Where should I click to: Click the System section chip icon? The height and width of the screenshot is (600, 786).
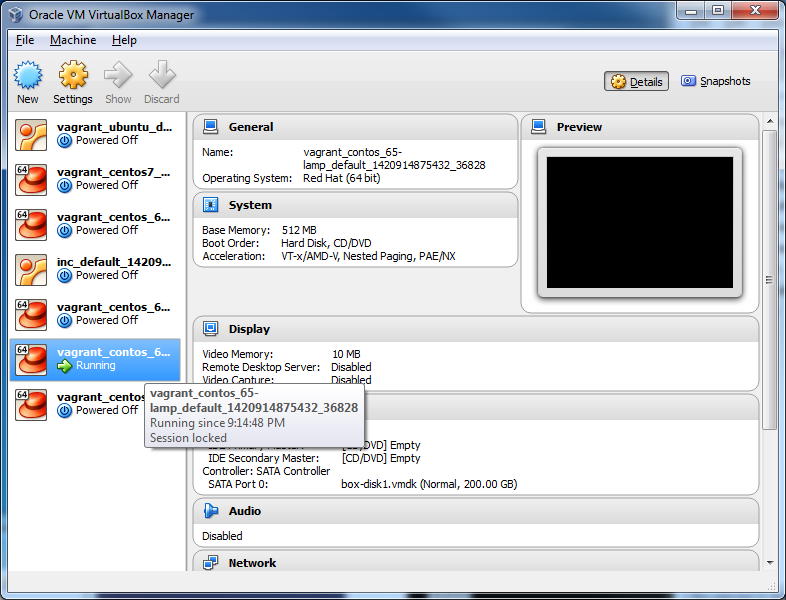(x=211, y=205)
